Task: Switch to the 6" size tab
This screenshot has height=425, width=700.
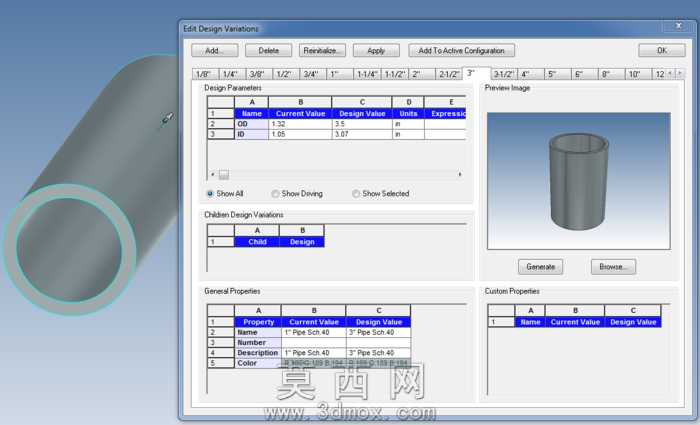Action: [585, 74]
